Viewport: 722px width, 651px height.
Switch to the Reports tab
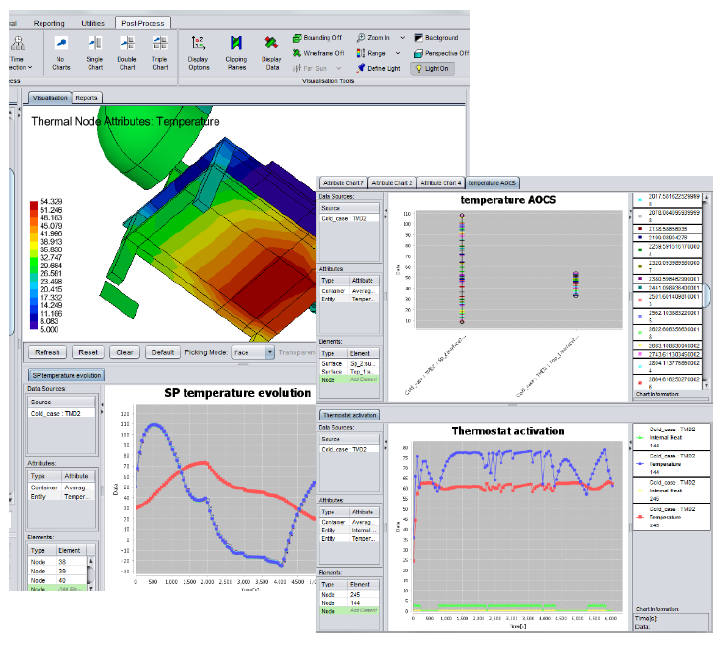click(x=87, y=98)
